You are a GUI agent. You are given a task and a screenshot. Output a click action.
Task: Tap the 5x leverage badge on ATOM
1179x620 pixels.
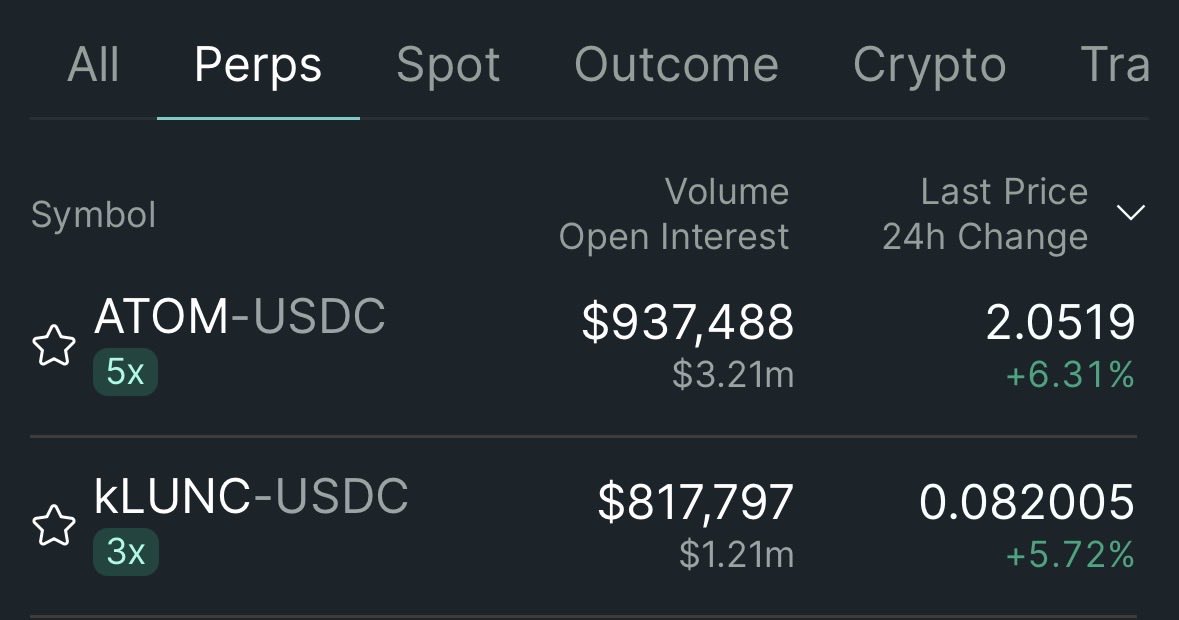[x=126, y=371]
